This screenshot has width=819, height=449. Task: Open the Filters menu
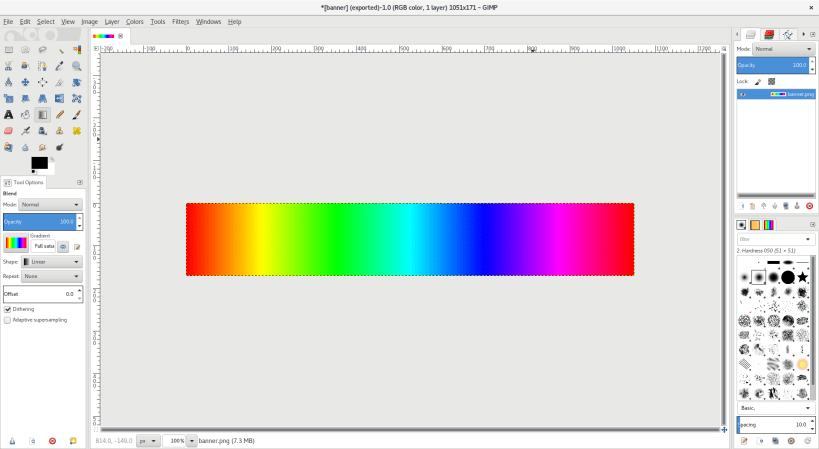(x=181, y=22)
